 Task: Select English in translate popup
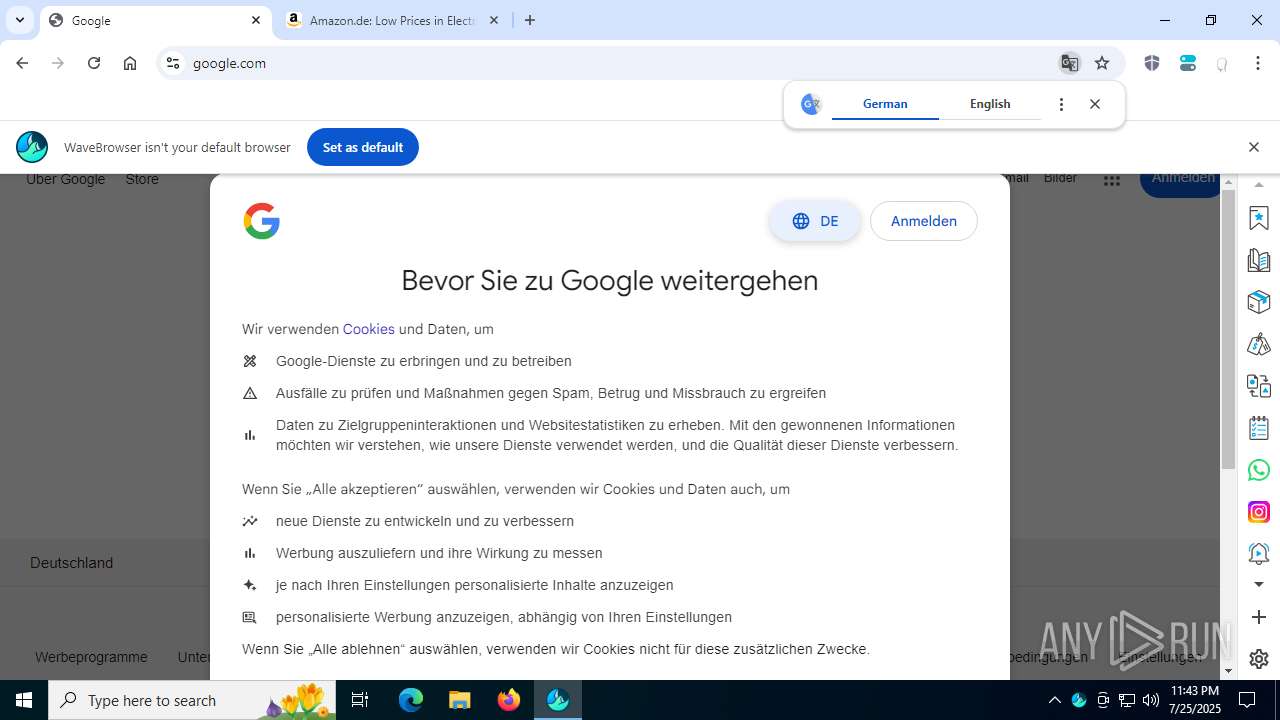coord(990,104)
